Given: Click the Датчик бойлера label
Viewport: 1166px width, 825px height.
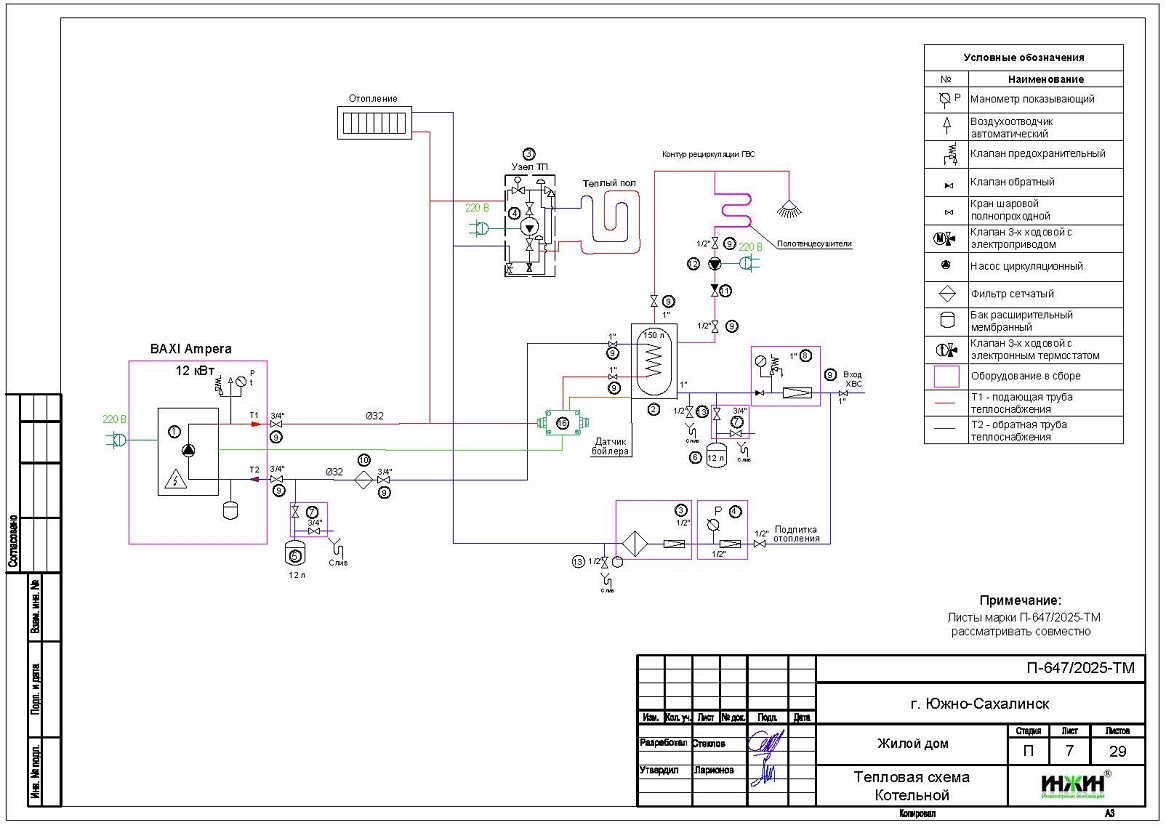Looking at the screenshot, I should click(x=612, y=446).
